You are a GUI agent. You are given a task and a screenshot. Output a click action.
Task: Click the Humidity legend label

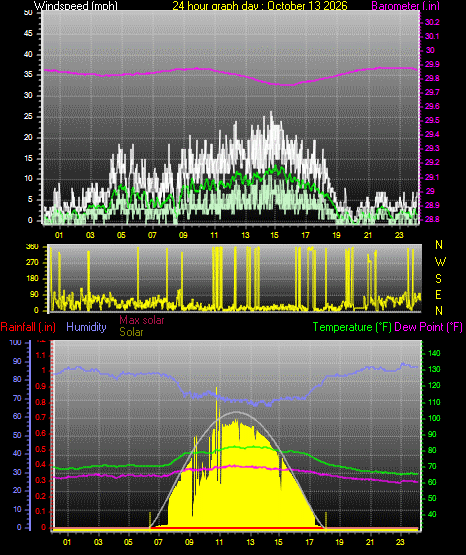click(x=86, y=327)
